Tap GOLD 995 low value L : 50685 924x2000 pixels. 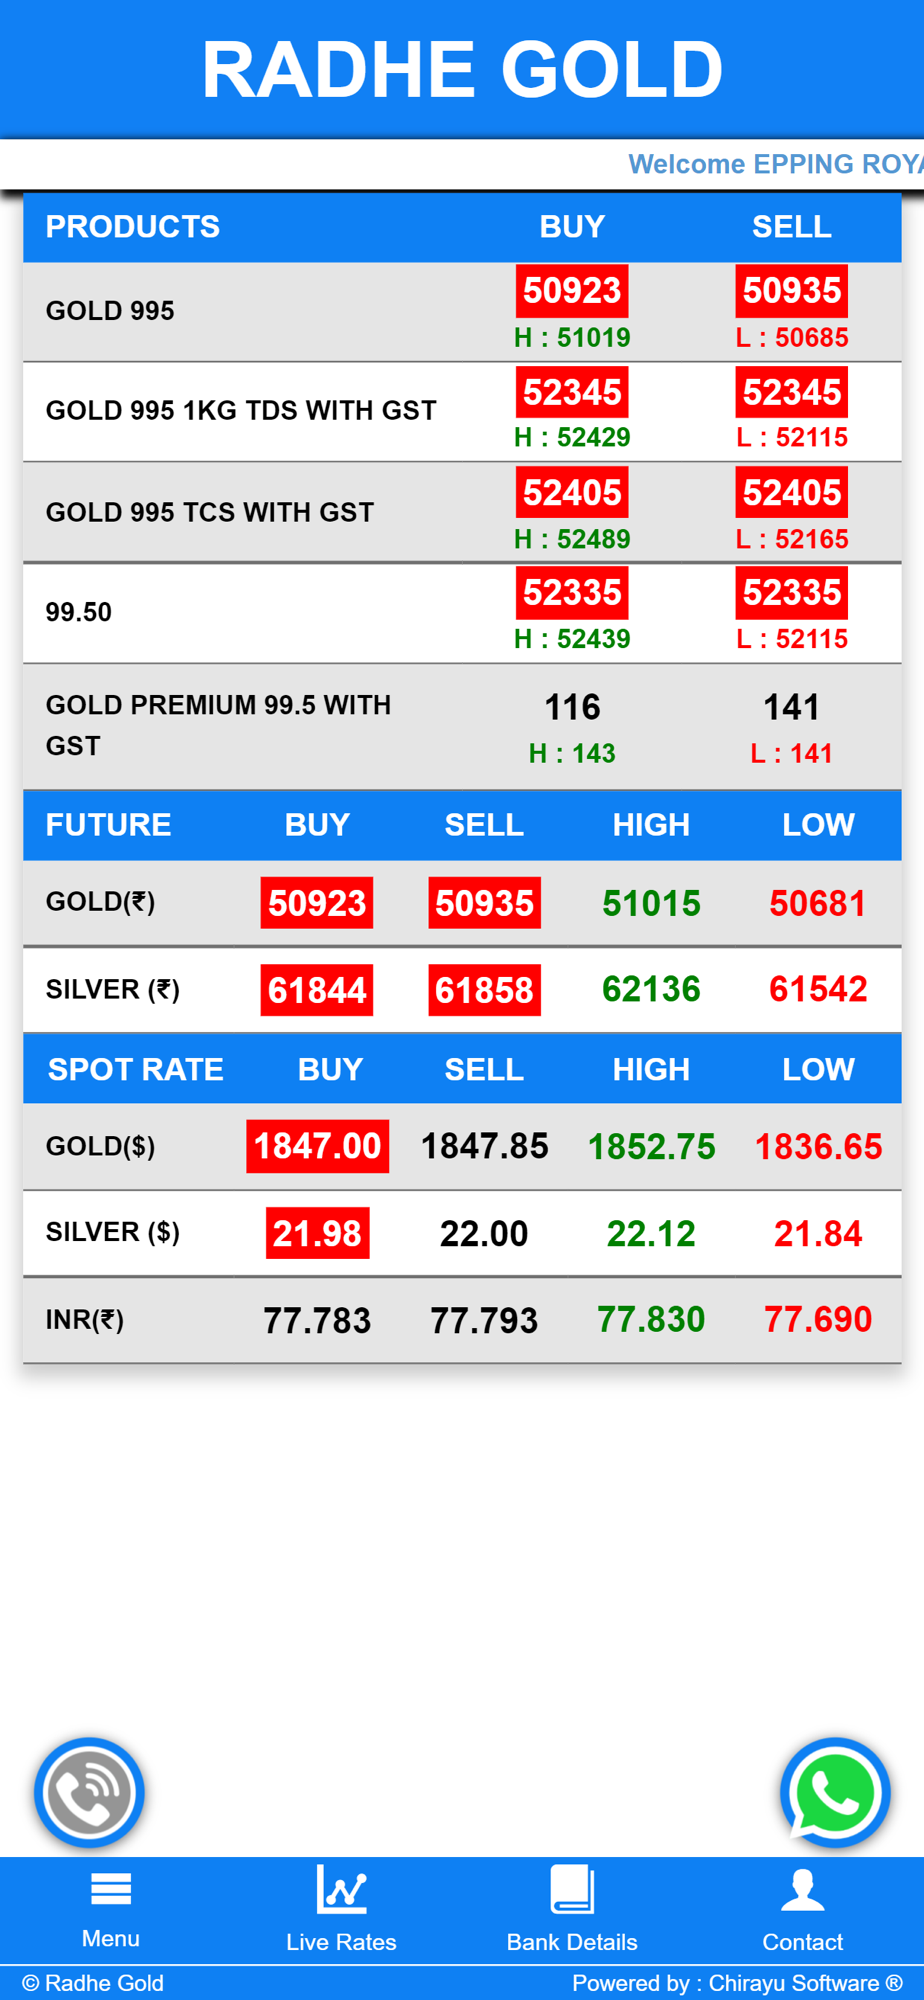tap(792, 338)
